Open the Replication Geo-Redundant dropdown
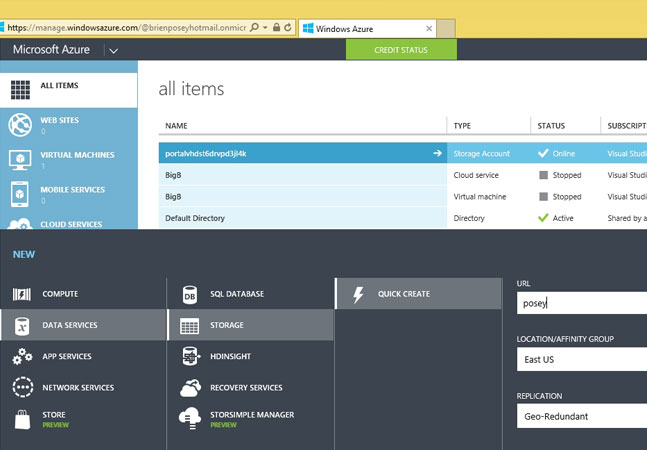647x450 pixels. tap(582, 416)
